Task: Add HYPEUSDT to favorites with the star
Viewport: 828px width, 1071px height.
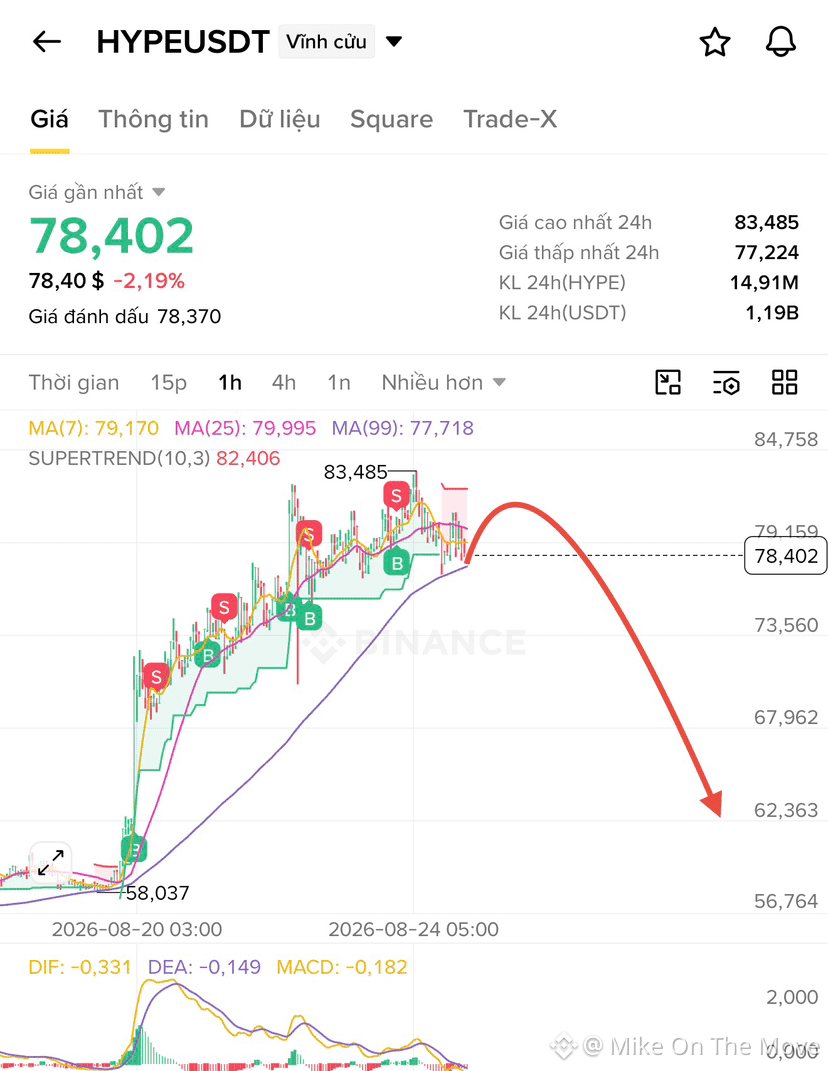Action: coord(715,42)
